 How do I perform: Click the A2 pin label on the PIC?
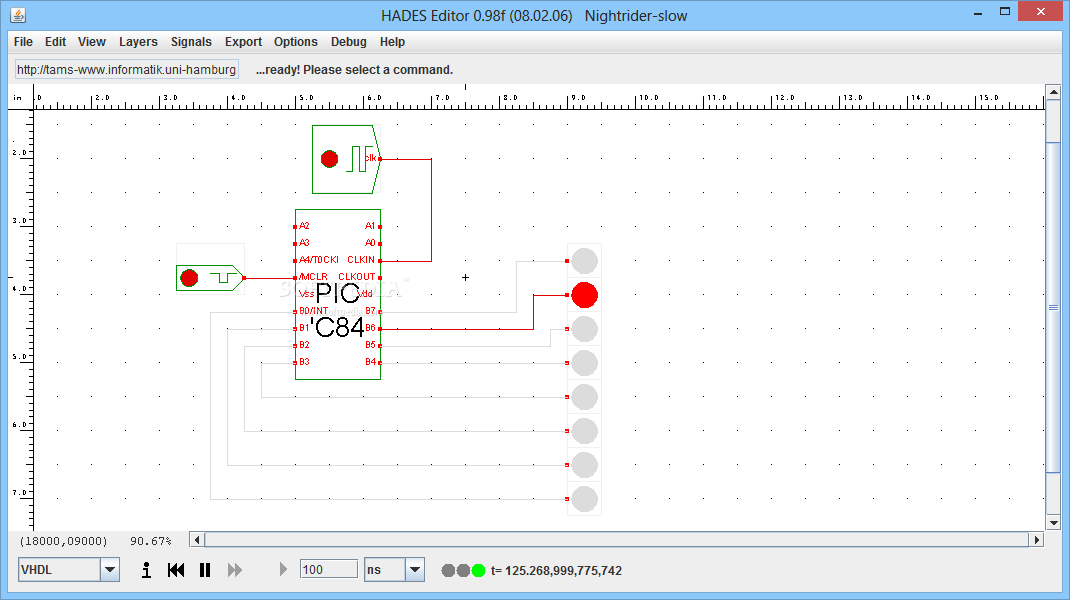tap(304, 226)
